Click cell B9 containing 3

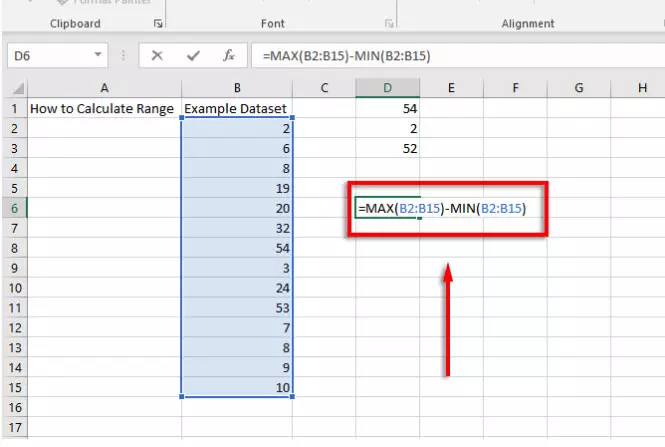(x=237, y=268)
